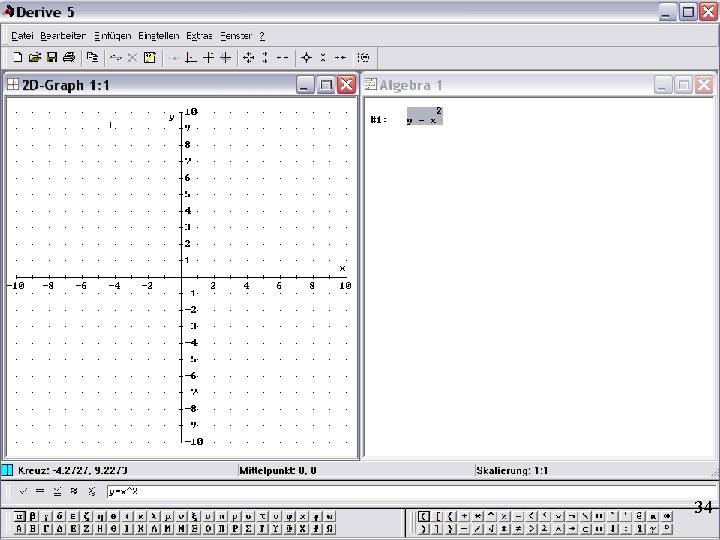The image size is (720, 540).
Task: Open the Extras menu
Action: click(x=199, y=36)
